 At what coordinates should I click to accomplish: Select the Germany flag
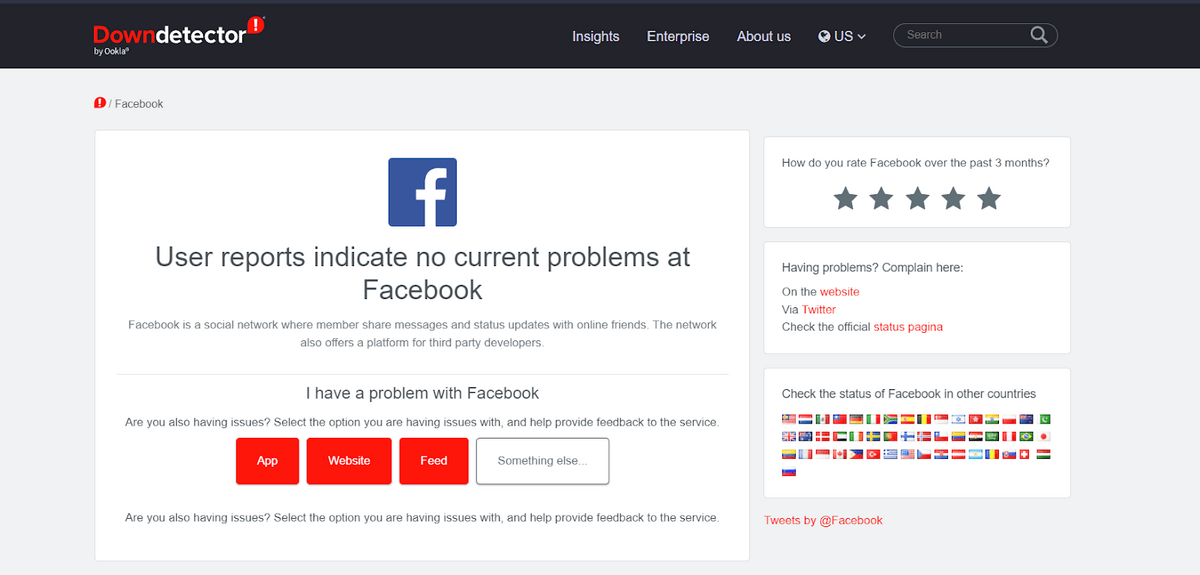855,419
